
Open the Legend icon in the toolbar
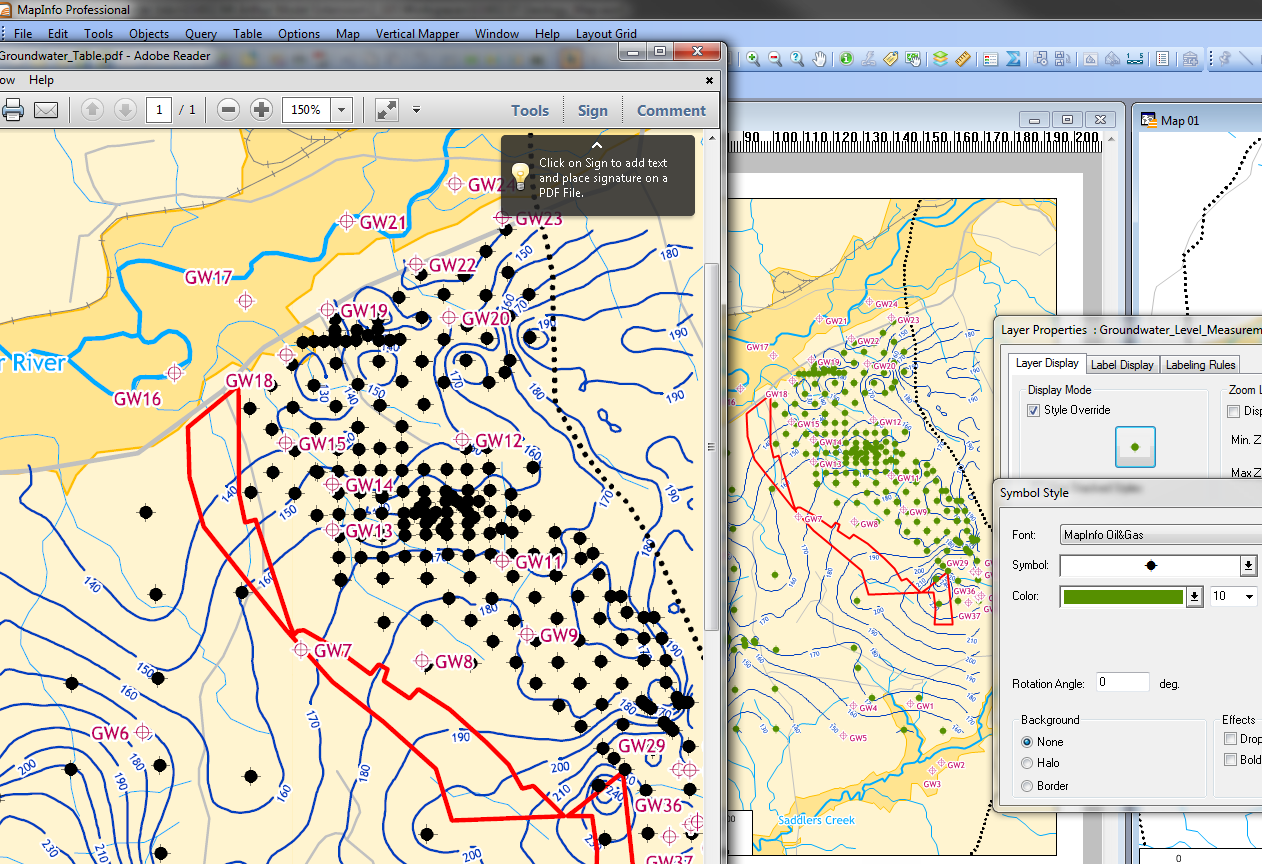(x=989, y=59)
